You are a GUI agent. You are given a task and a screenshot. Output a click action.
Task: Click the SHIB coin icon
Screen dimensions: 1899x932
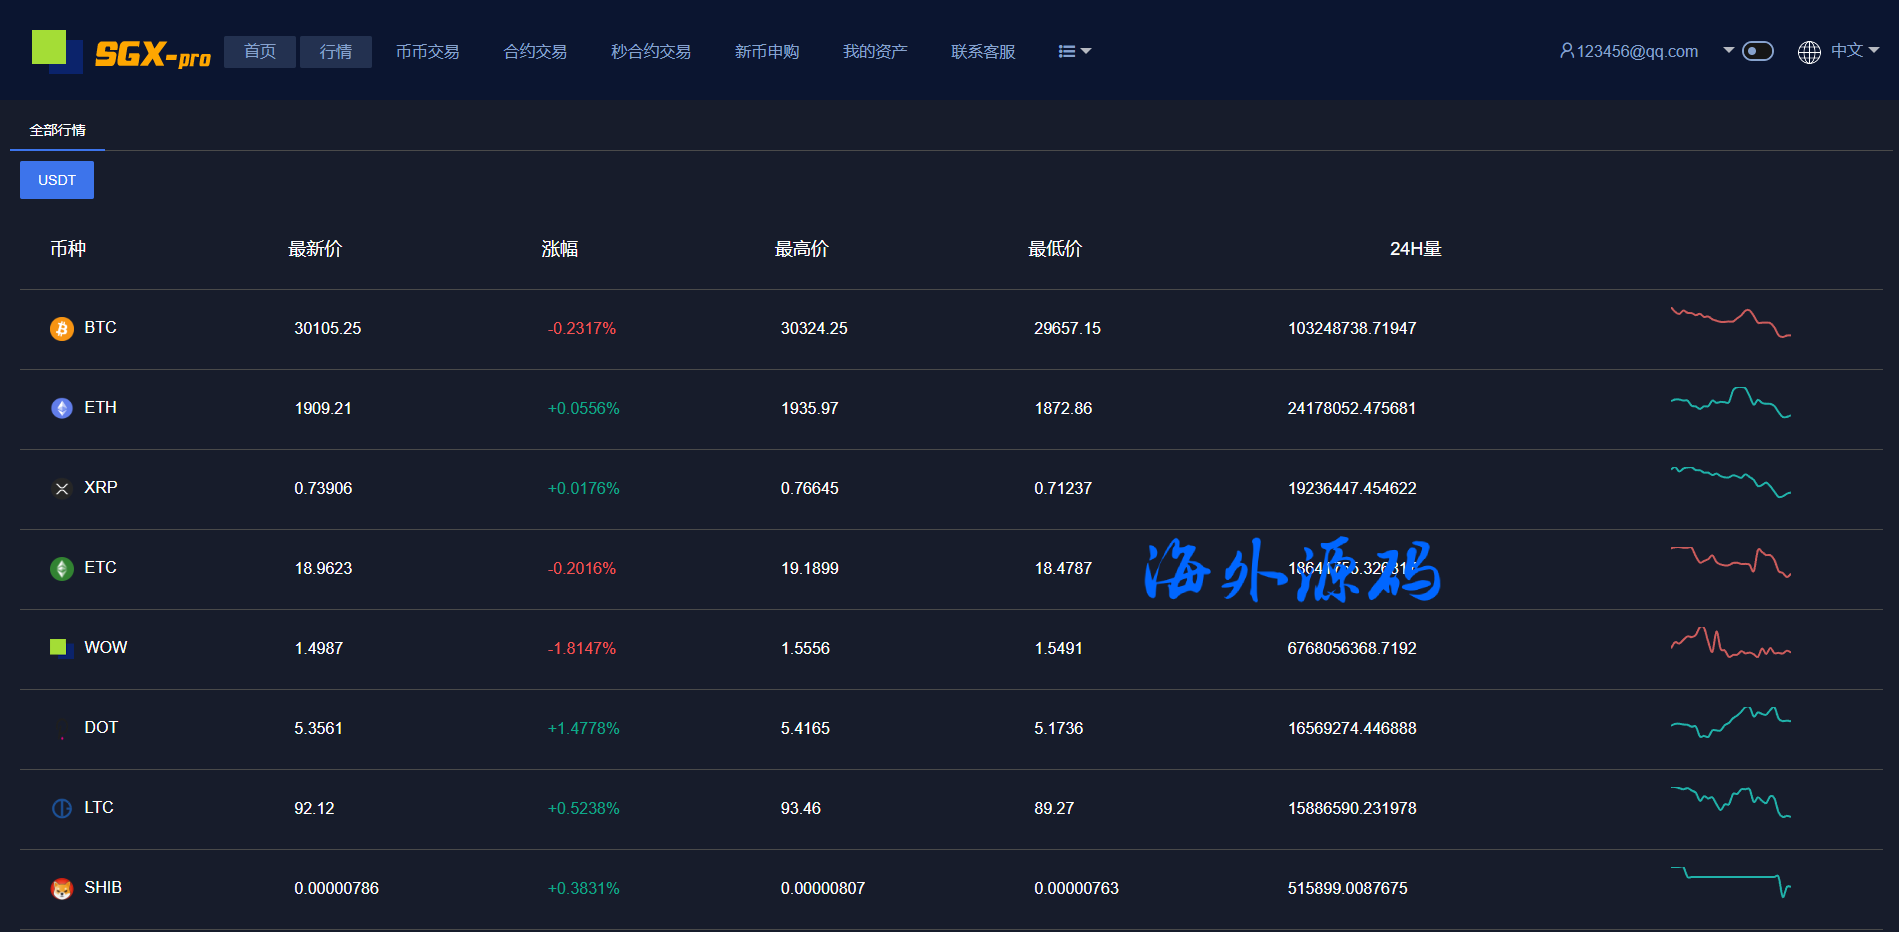(62, 889)
